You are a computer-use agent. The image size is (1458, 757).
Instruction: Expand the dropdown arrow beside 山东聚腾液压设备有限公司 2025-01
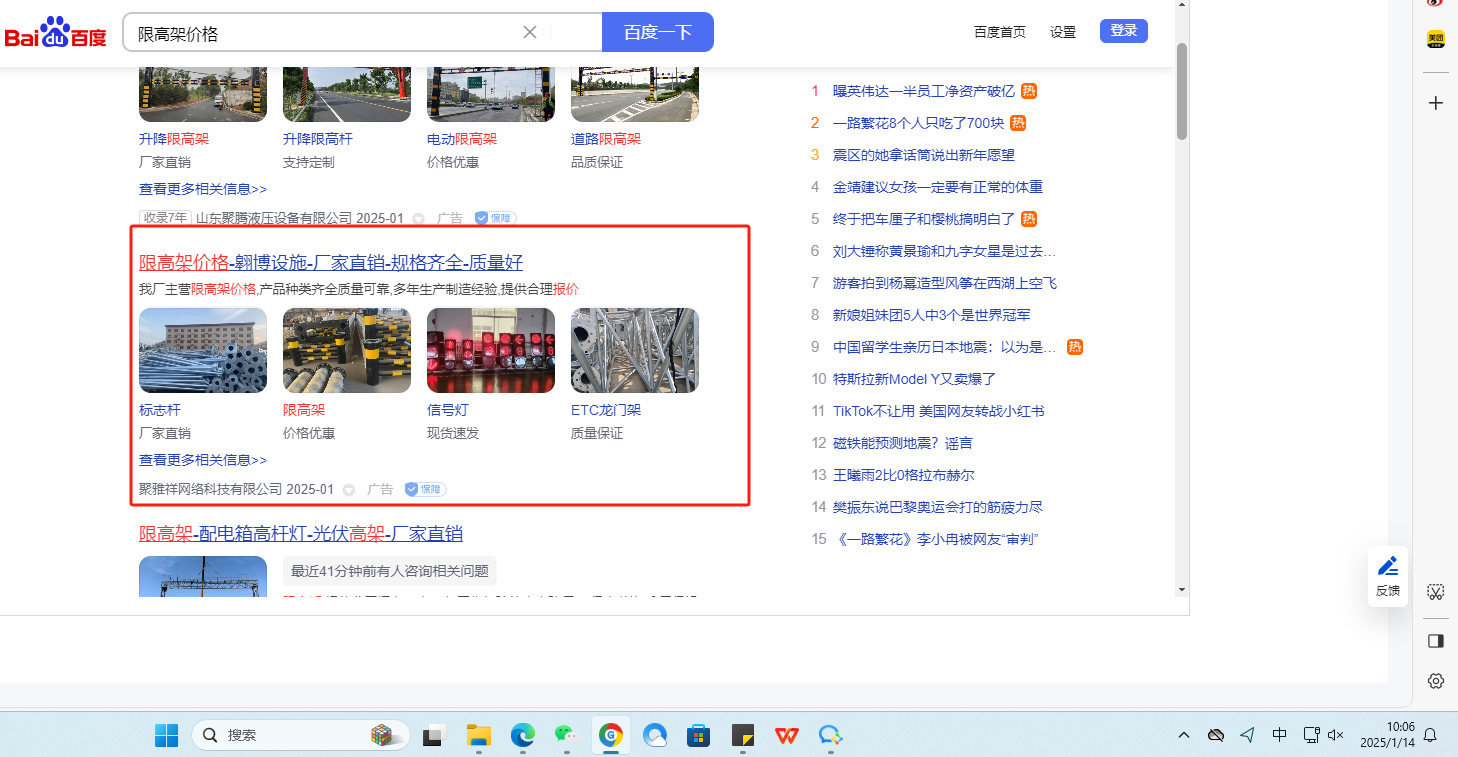(419, 218)
